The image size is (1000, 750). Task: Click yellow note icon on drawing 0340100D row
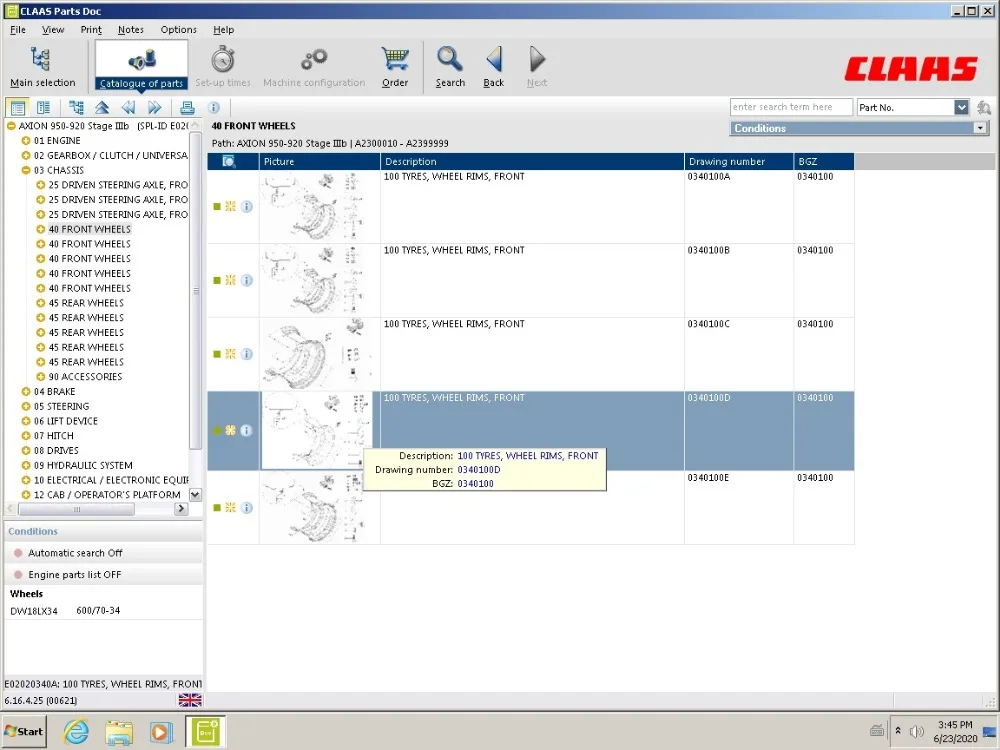tap(230, 430)
